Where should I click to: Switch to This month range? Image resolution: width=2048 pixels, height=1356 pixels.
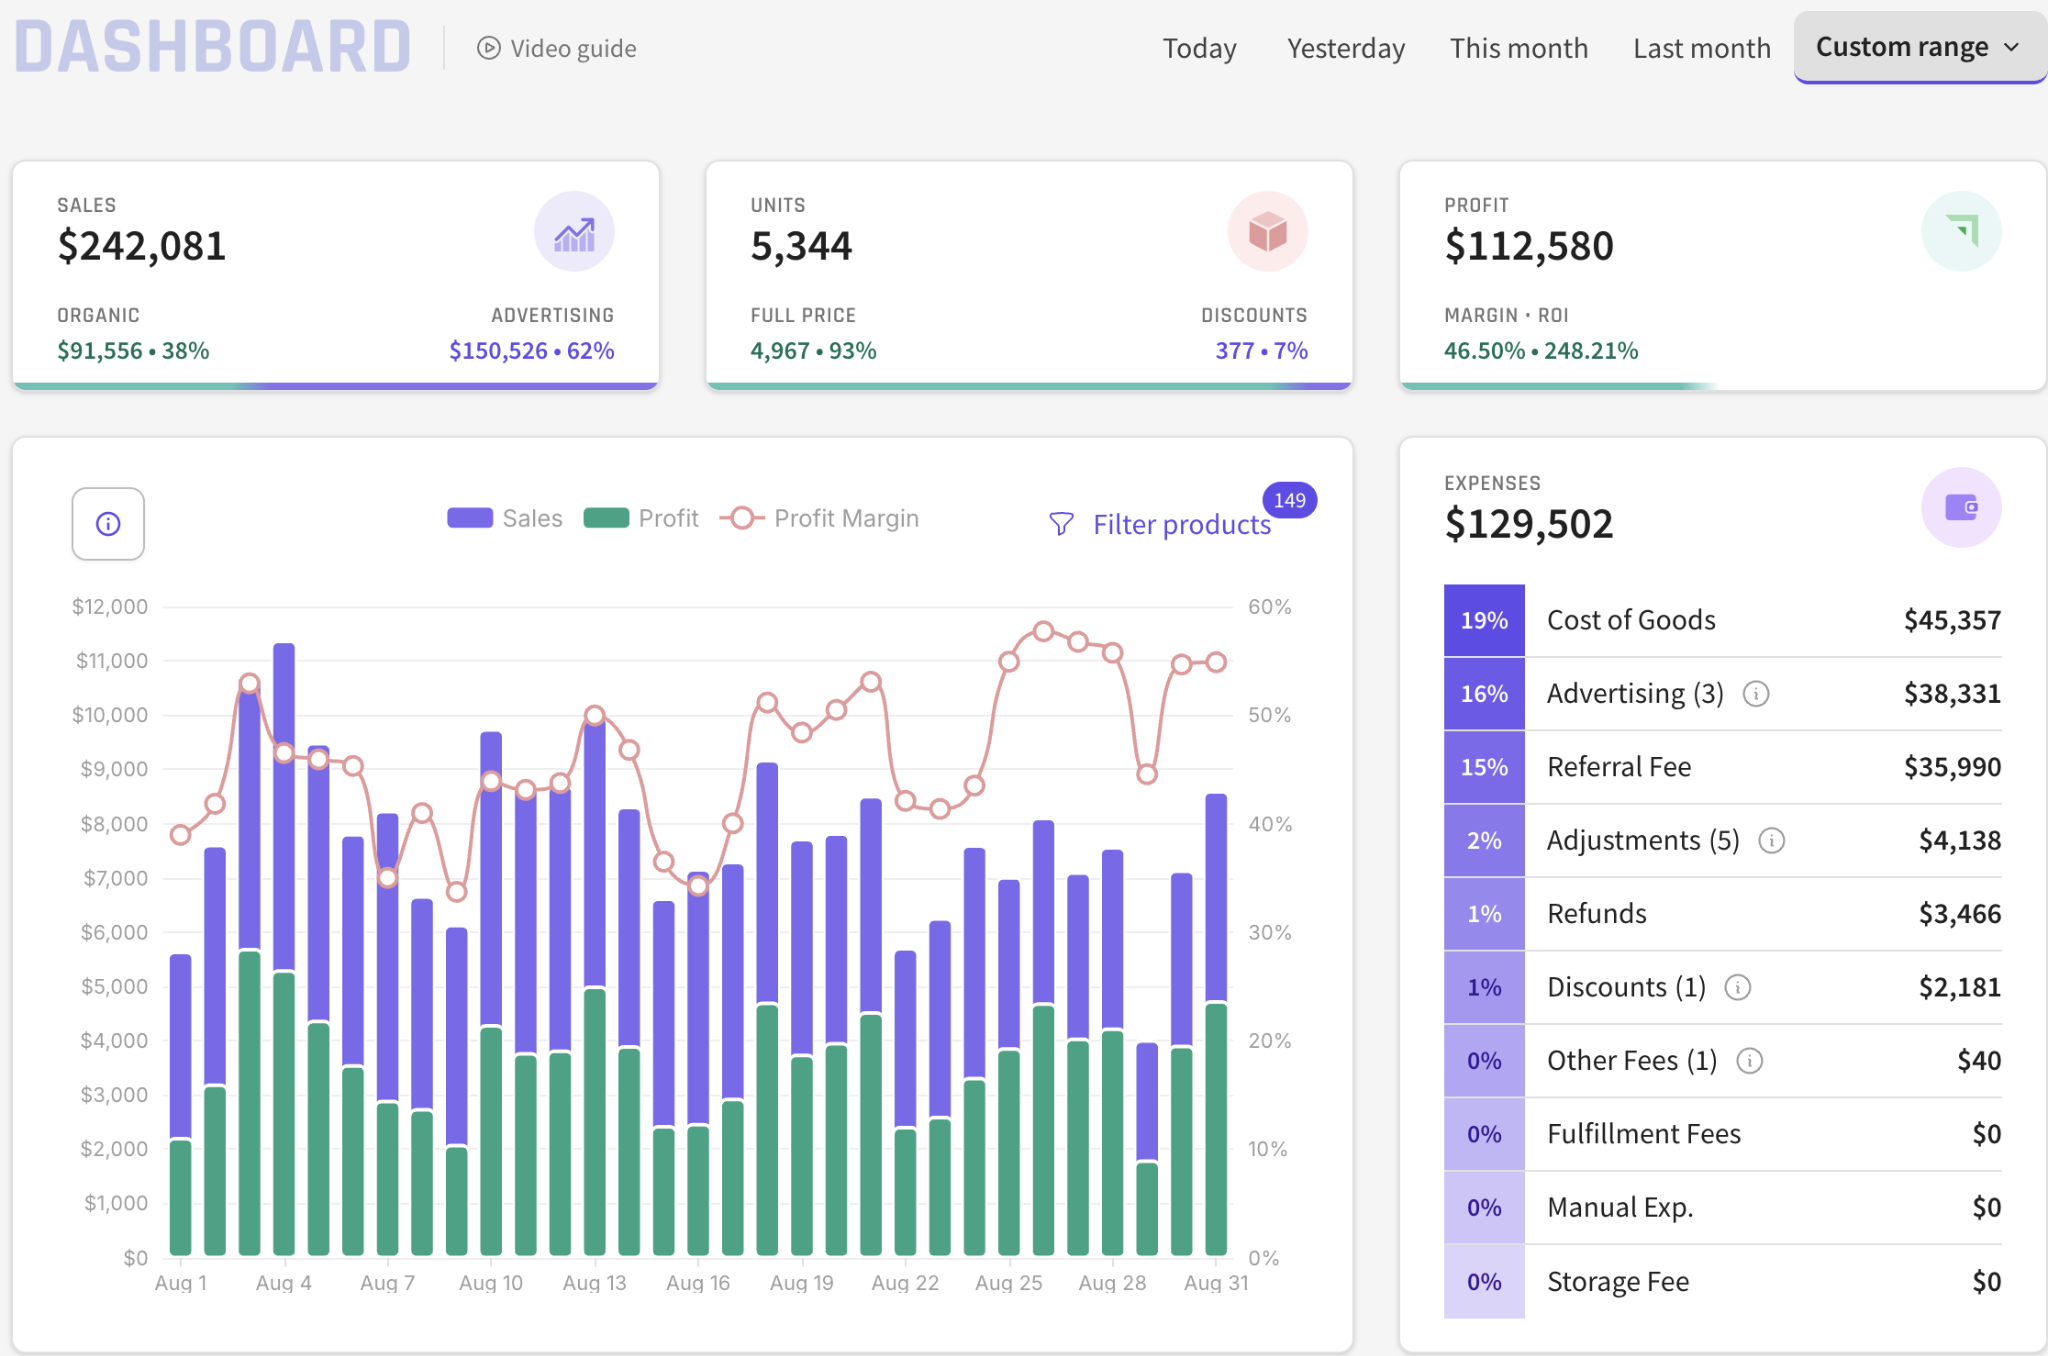[x=1519, y=48]
